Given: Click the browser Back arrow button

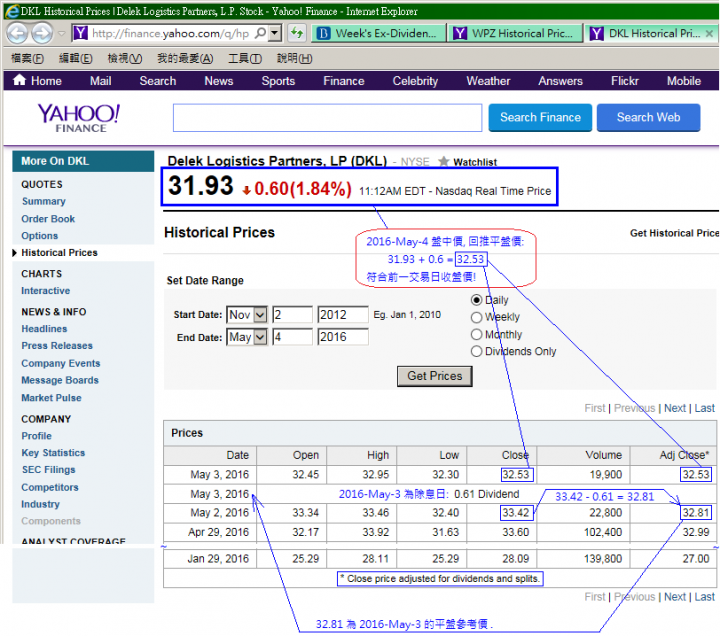Looking at the screenshot, I should [x=17, y=33].
